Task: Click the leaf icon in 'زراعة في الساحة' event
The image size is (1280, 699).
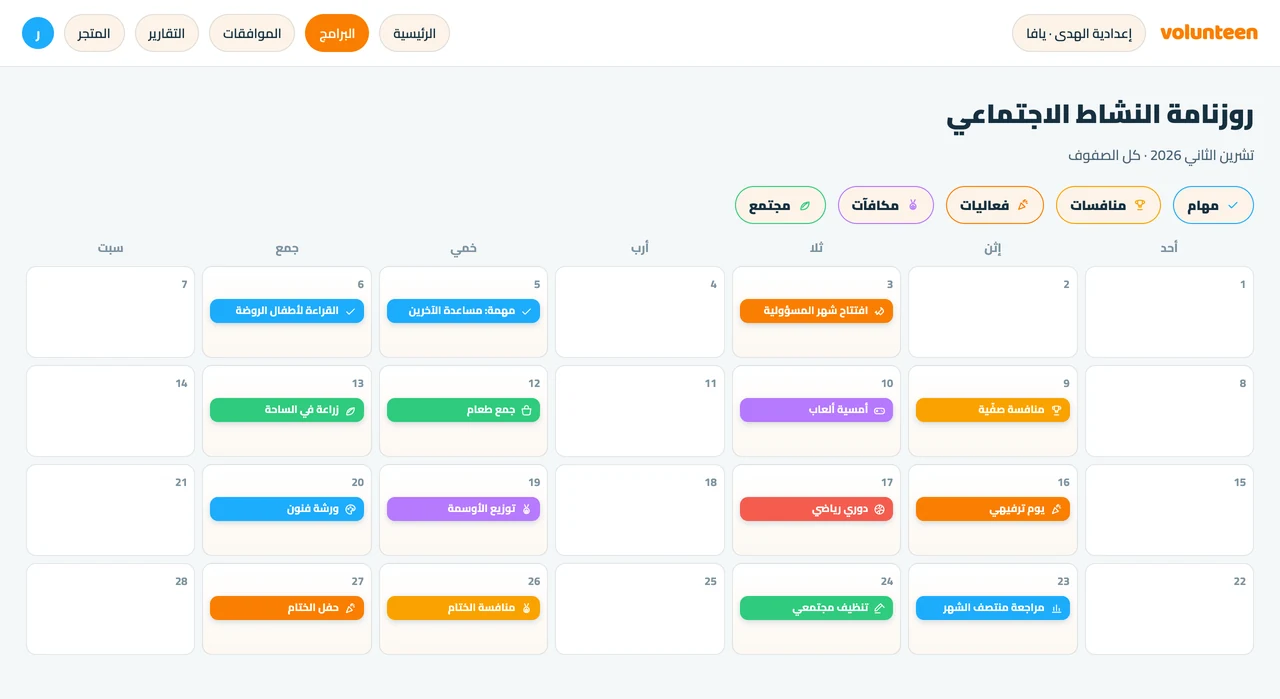Action: click(350, 410)
